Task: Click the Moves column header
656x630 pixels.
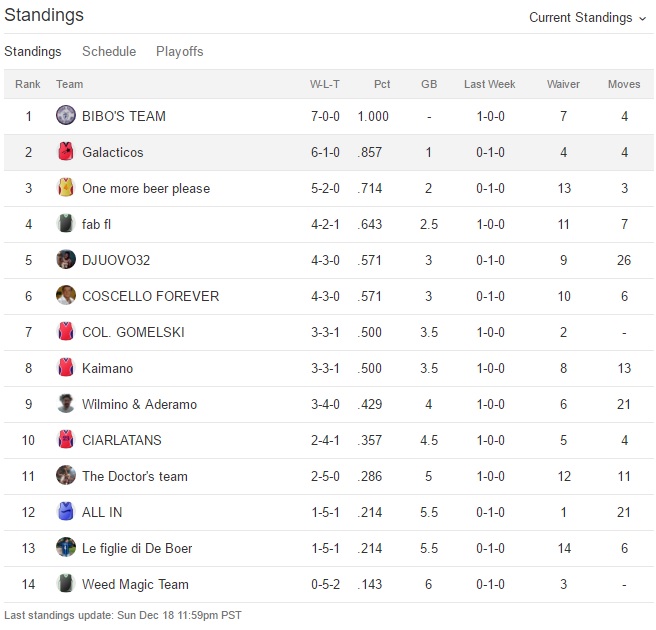Action: pos(624,84)
